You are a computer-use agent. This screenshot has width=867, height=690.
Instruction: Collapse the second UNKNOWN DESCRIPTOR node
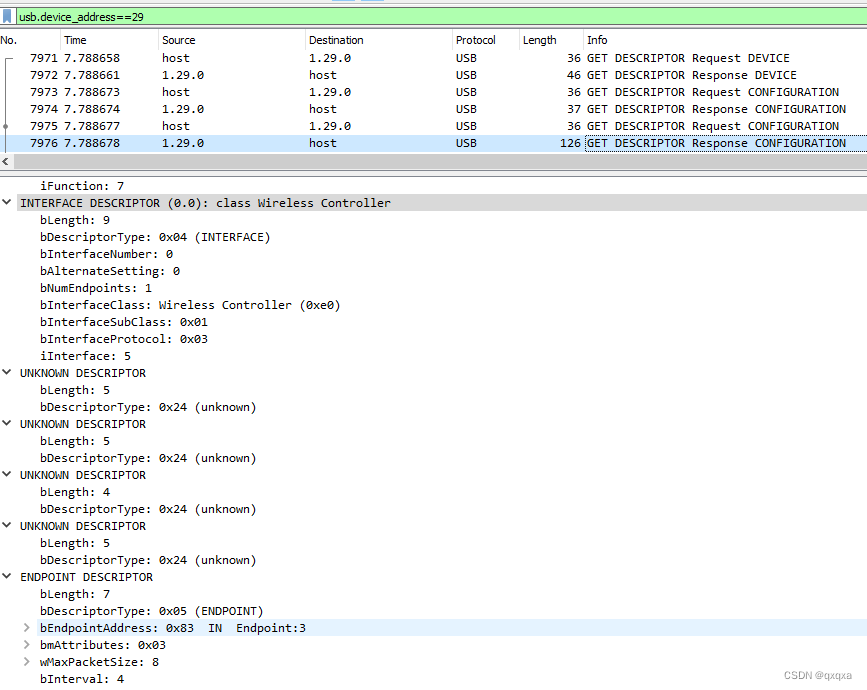click(x=7, y=423)
